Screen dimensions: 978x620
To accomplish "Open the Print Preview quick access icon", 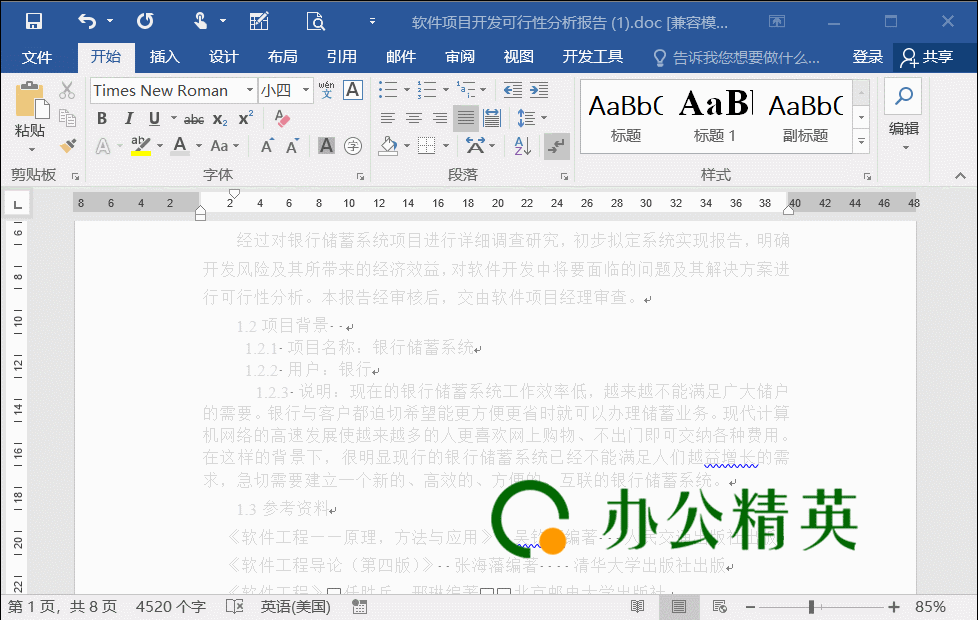I will point(316,22).
